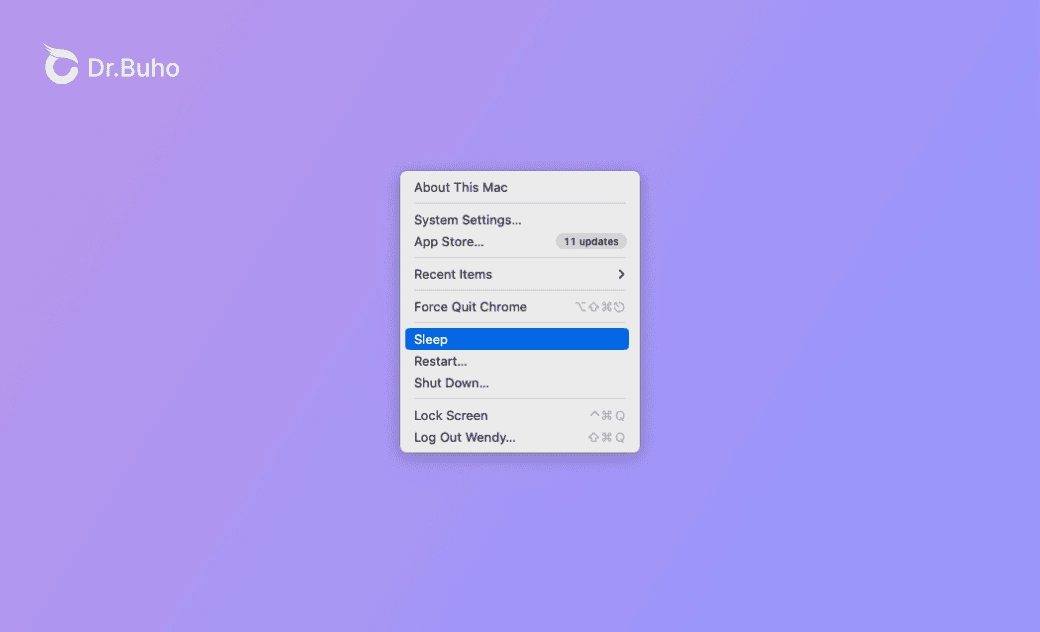Choose Shut Down from the menu

[451, 383]
